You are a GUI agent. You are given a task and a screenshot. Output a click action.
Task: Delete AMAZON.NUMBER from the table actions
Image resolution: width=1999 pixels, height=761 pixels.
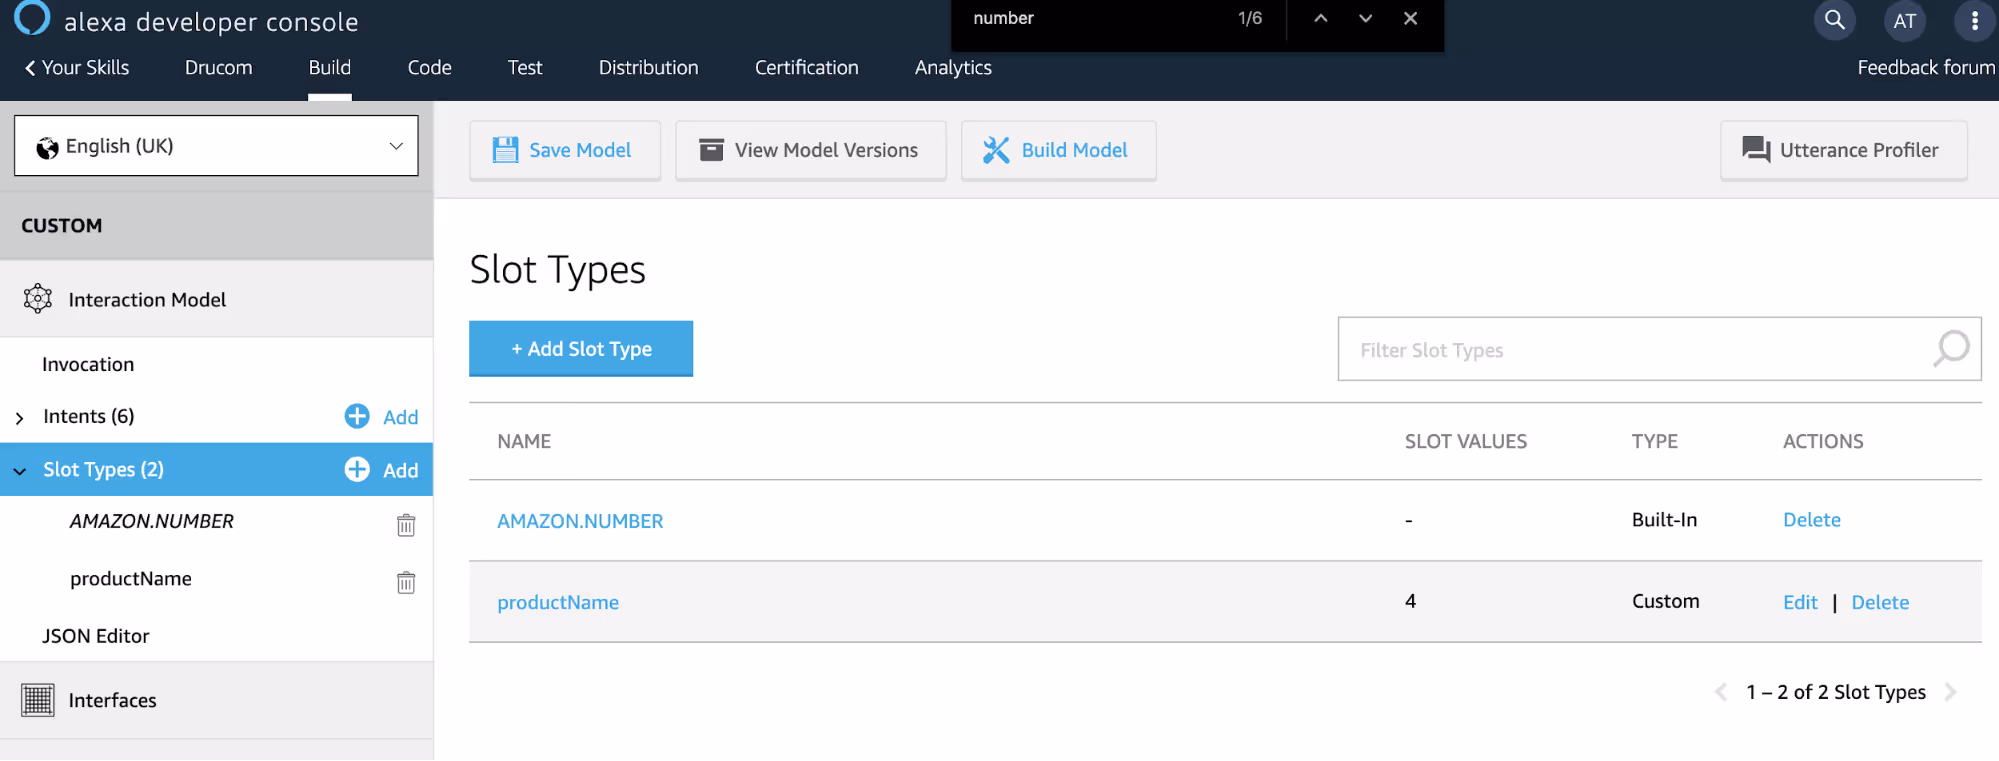coord(1812,520)
